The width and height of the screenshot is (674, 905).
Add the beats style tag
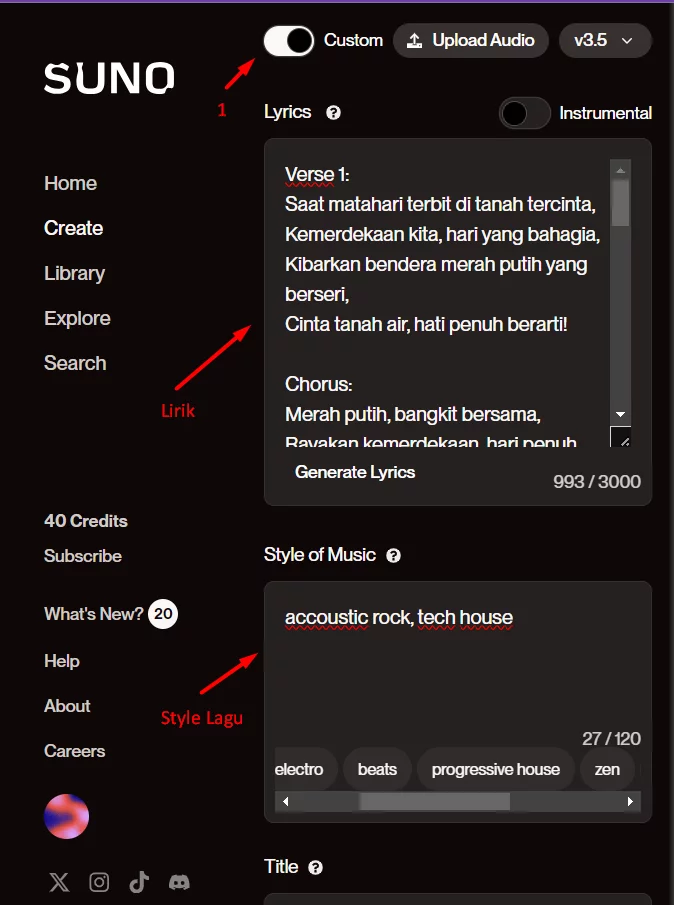(x=377, y=769)
